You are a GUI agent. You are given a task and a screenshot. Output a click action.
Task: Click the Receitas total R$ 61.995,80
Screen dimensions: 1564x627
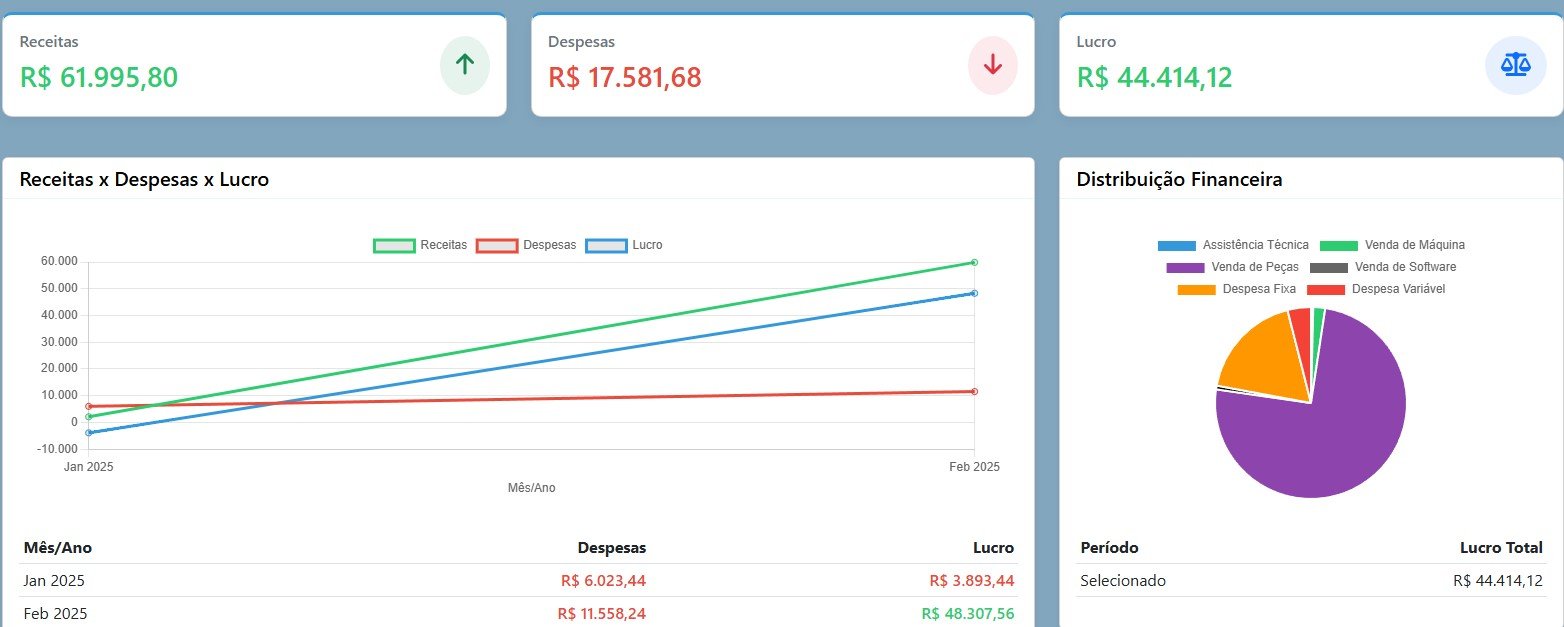[x=99, y=77]
